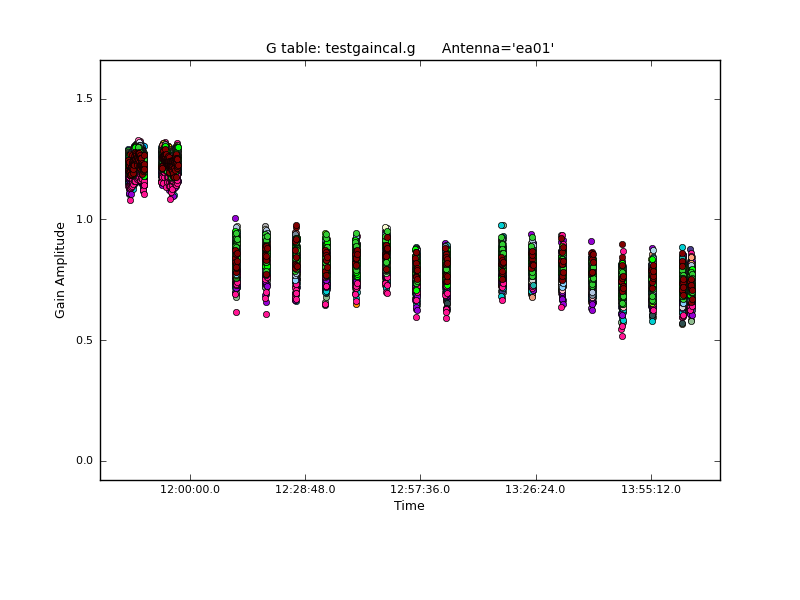This screenshot has width=800, height=600.
Task: Click the data column above the 13:26:24.0 tick
Action: pyautogui.click(x=532, y=265)
